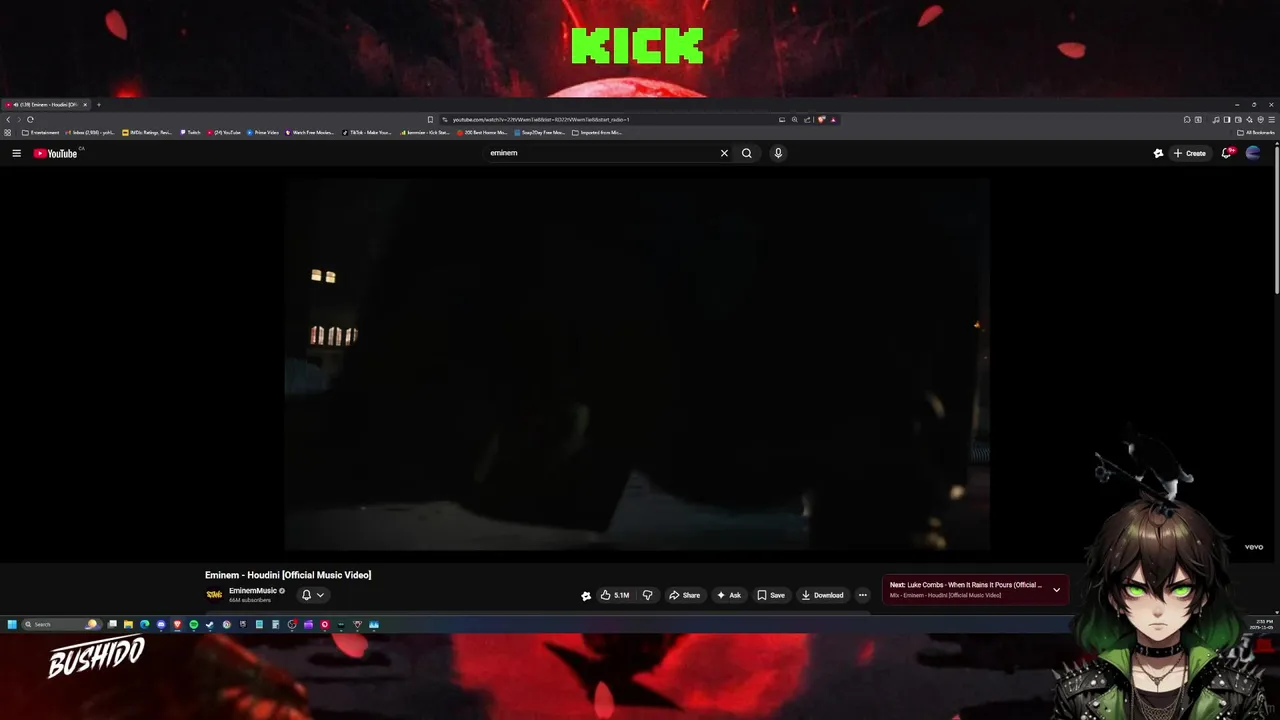This screenshot has width=1280, height=720.
Task: Open Brave Rewards triangle icon
Action: coord(833,119)
